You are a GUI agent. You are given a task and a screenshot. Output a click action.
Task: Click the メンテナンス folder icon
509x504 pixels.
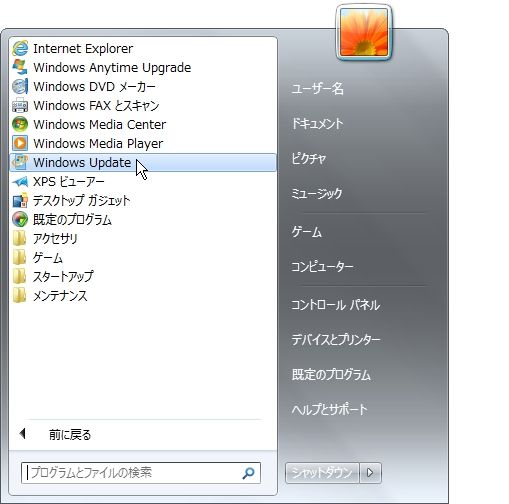(20, 296)
